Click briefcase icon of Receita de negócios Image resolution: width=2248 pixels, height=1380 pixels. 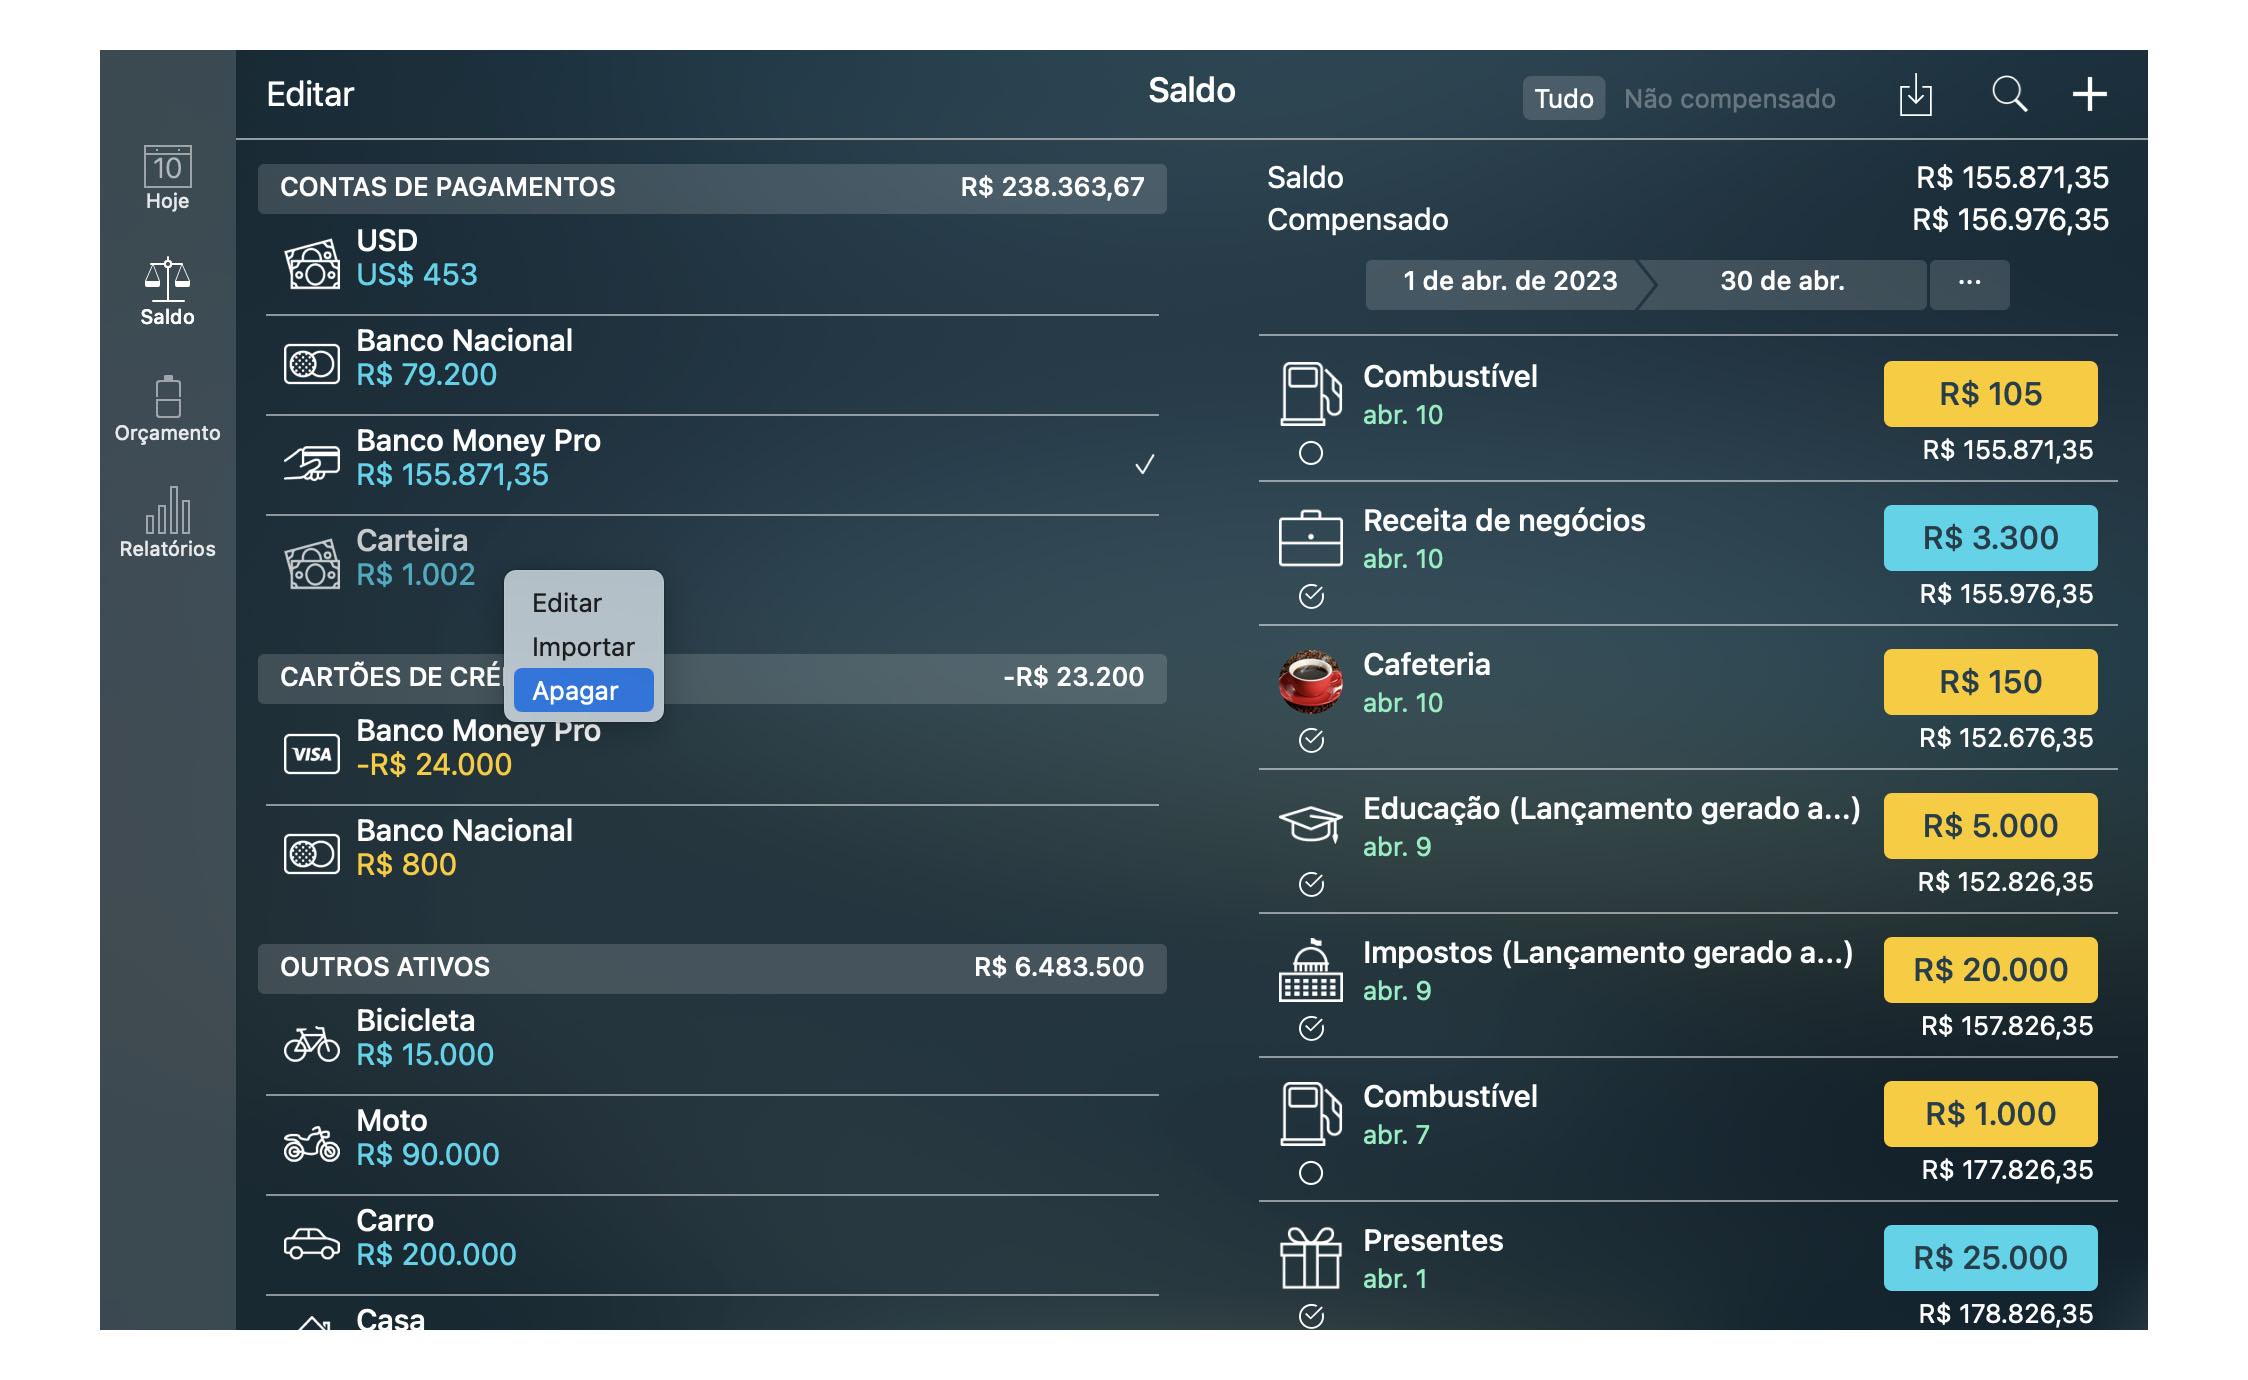coord(1310,538)
